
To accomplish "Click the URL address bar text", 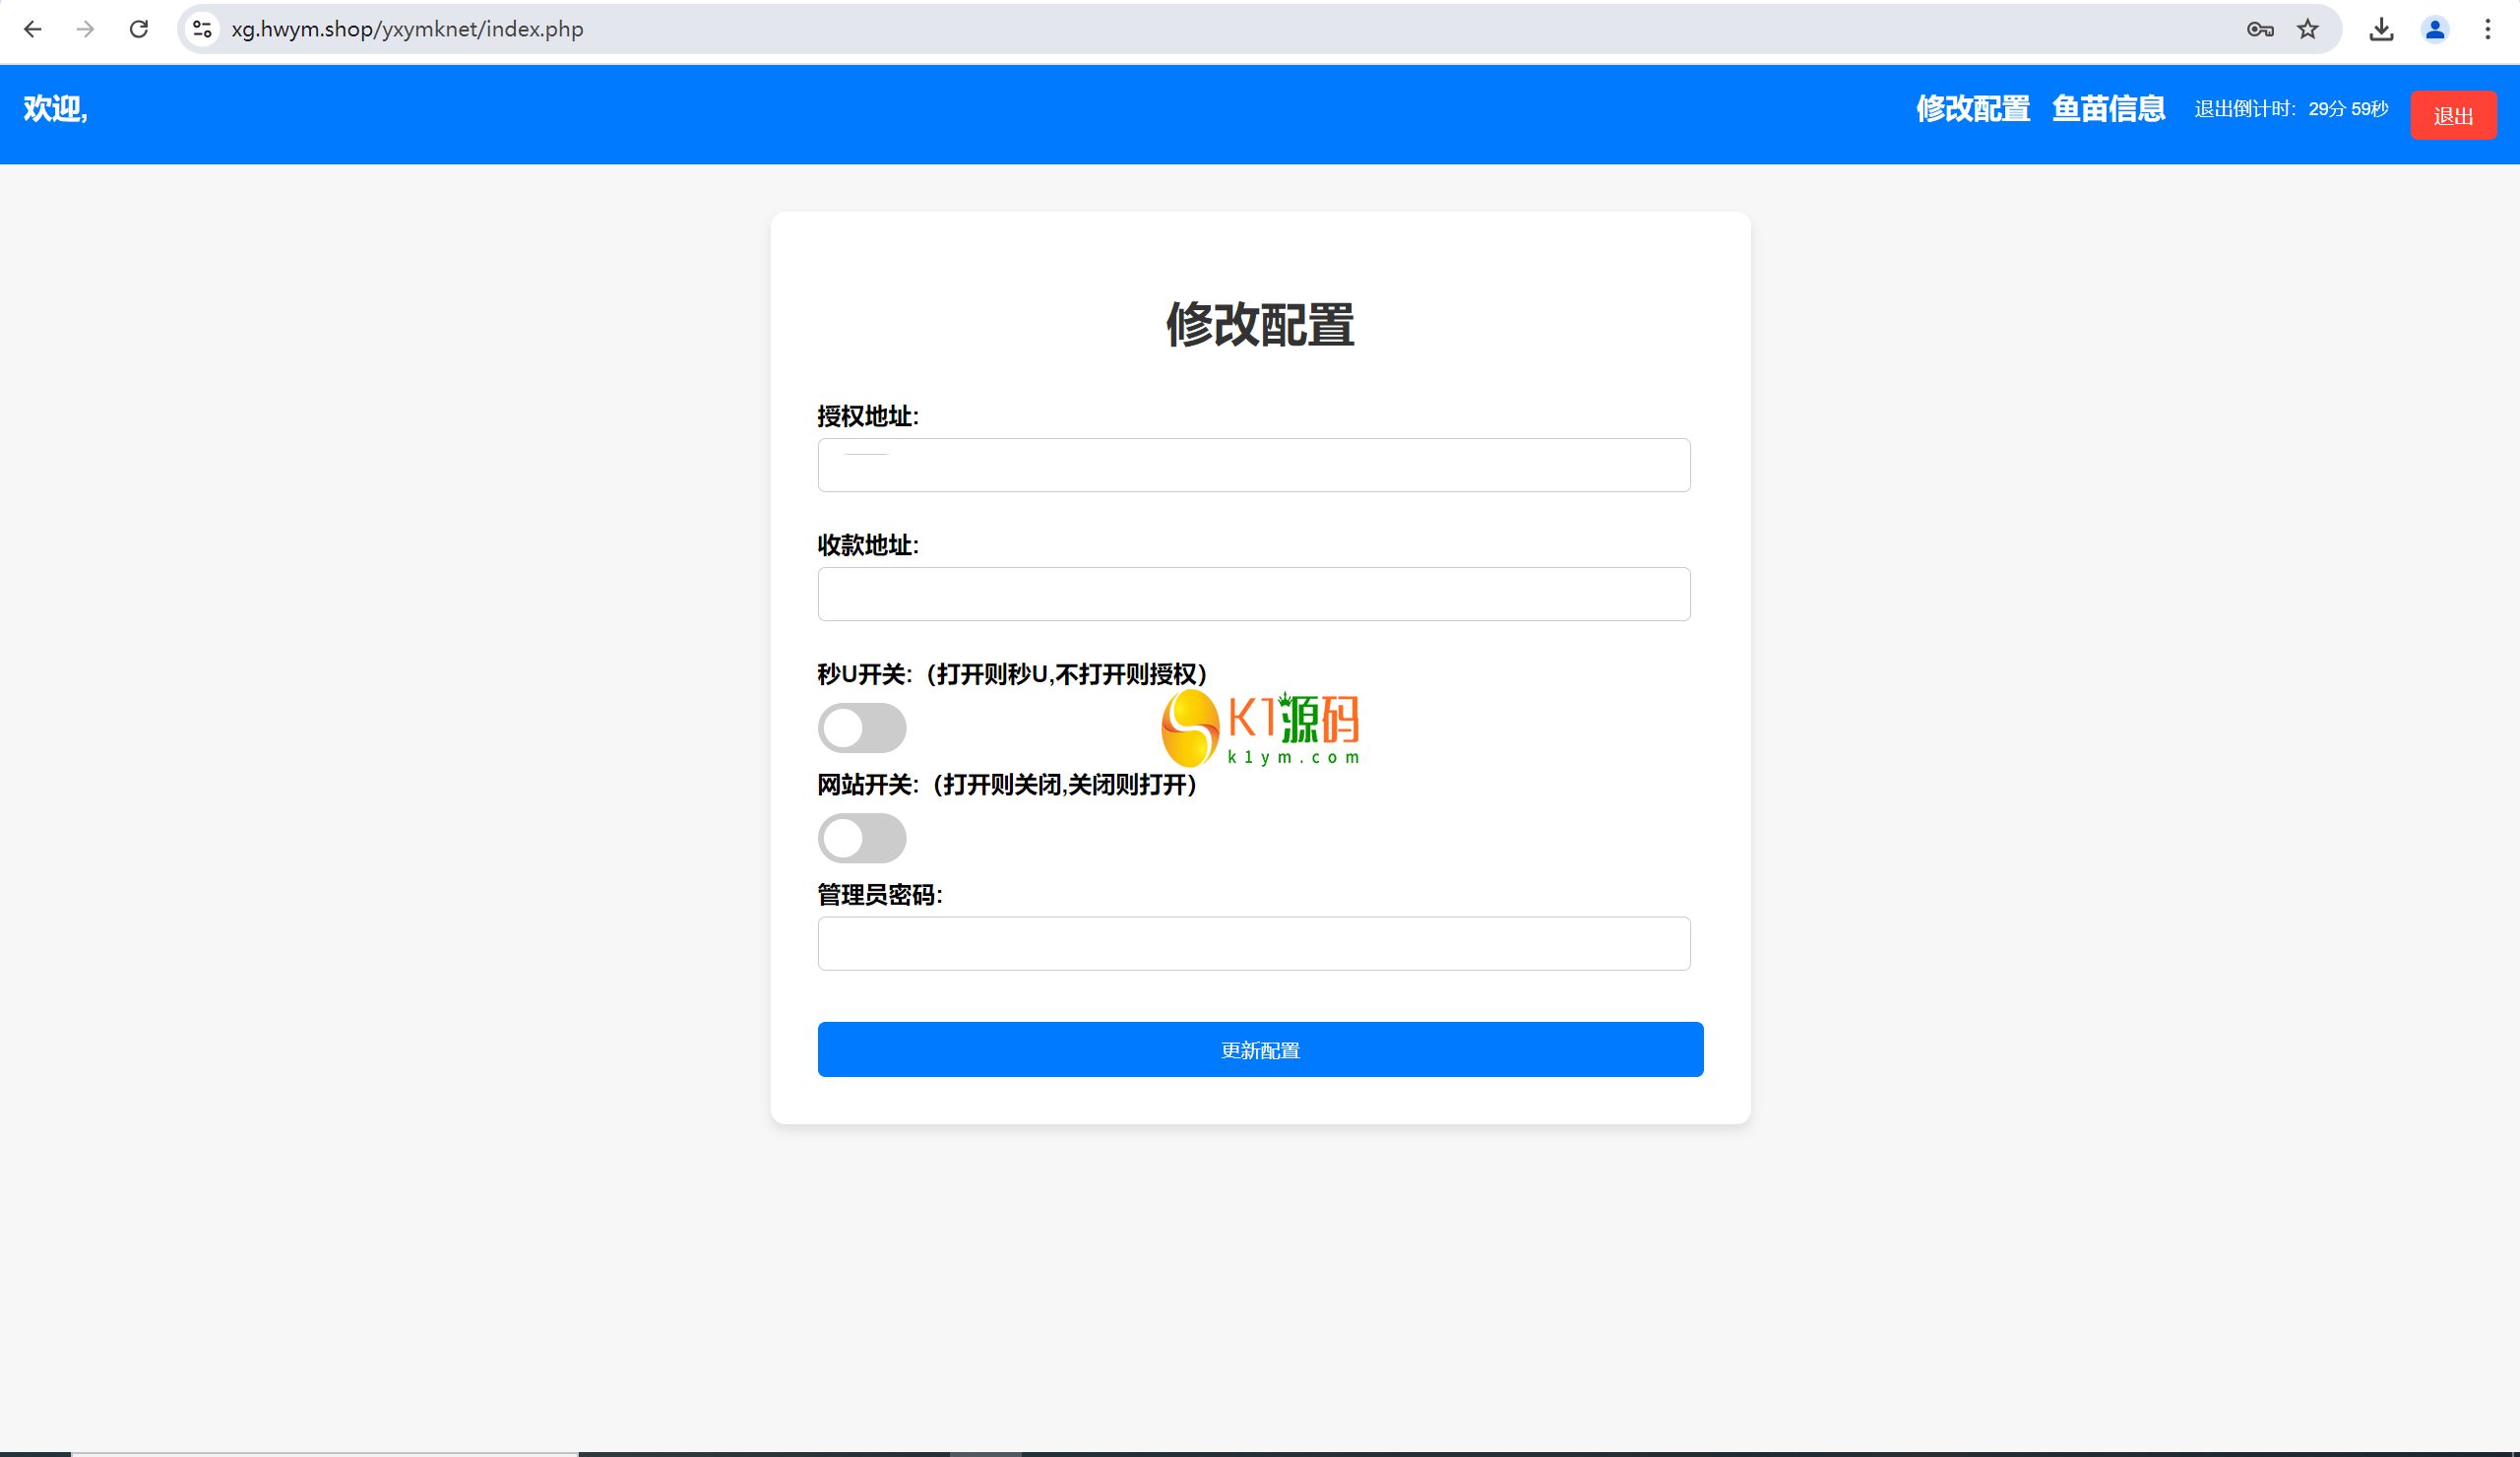I will [x=407, y=29].
